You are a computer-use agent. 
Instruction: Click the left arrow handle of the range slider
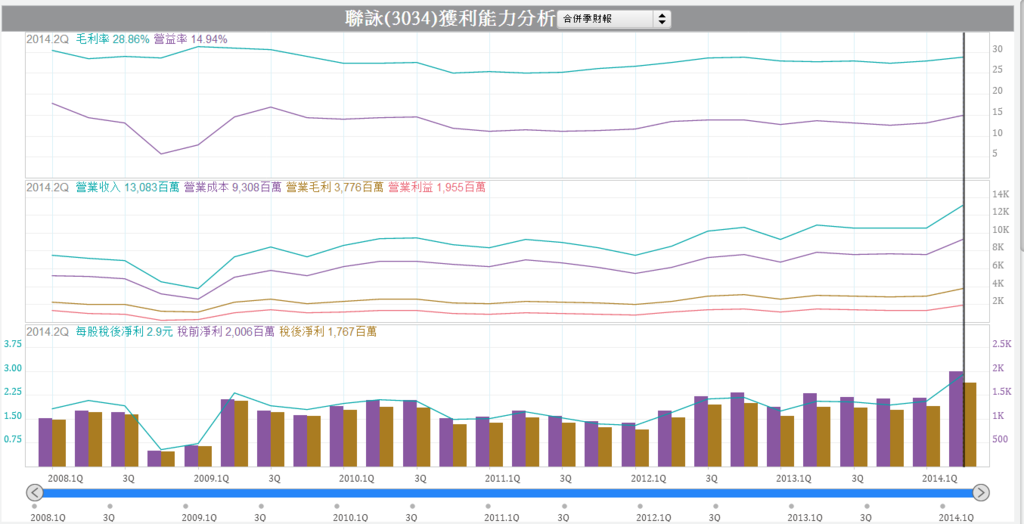(35, 493)
